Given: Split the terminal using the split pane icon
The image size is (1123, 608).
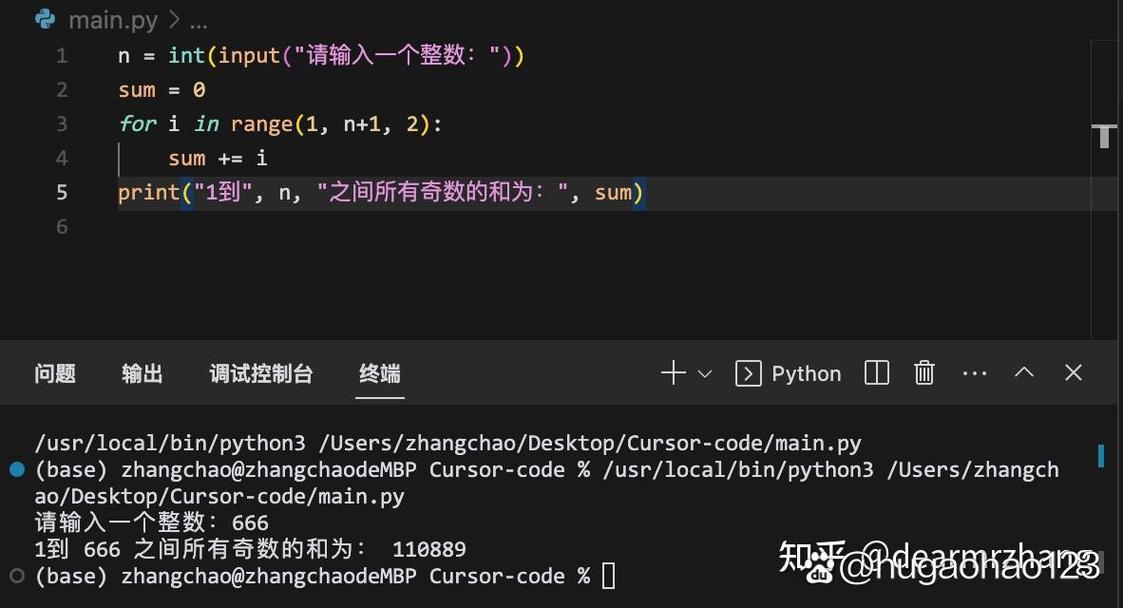Looking at the screenshot, I should [x=876, y=372].
